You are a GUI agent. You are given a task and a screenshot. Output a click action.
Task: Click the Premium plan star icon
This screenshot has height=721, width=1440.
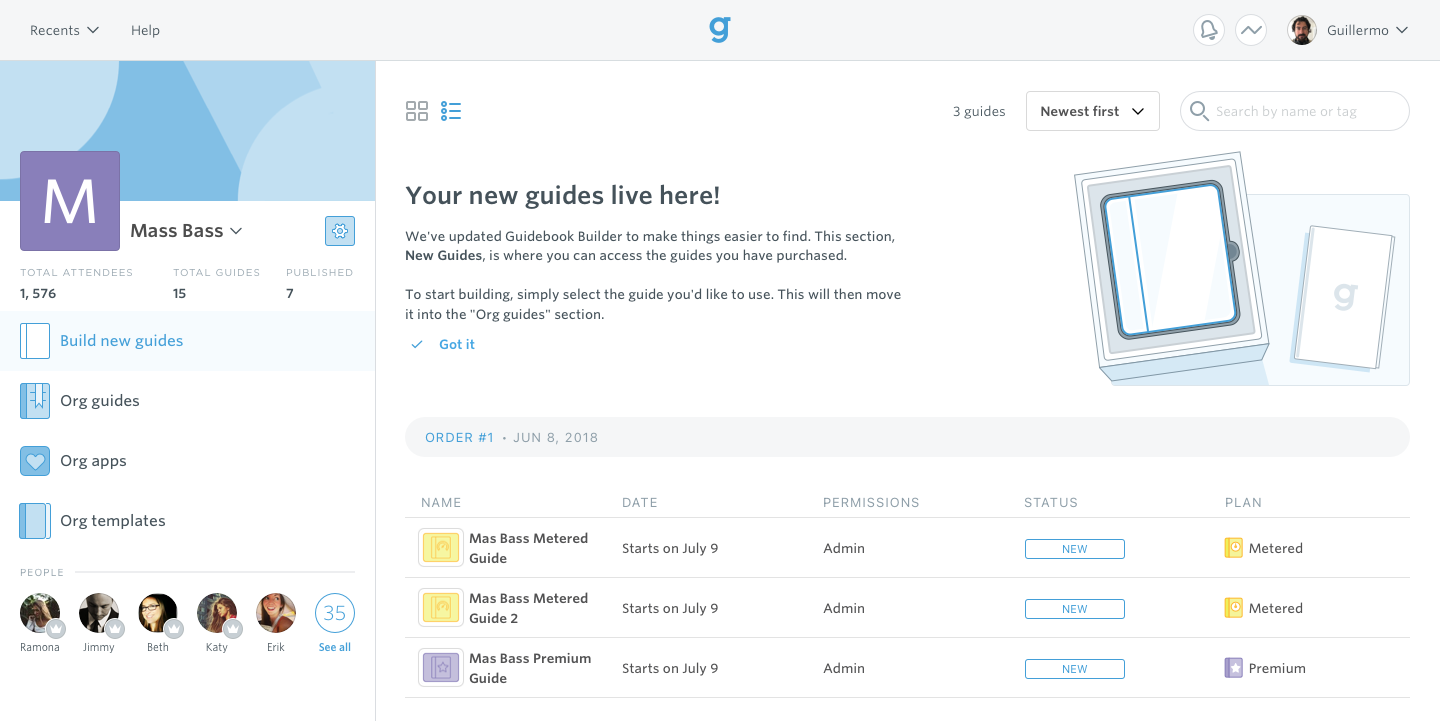pyautogui.click(x=1234, y=668)
